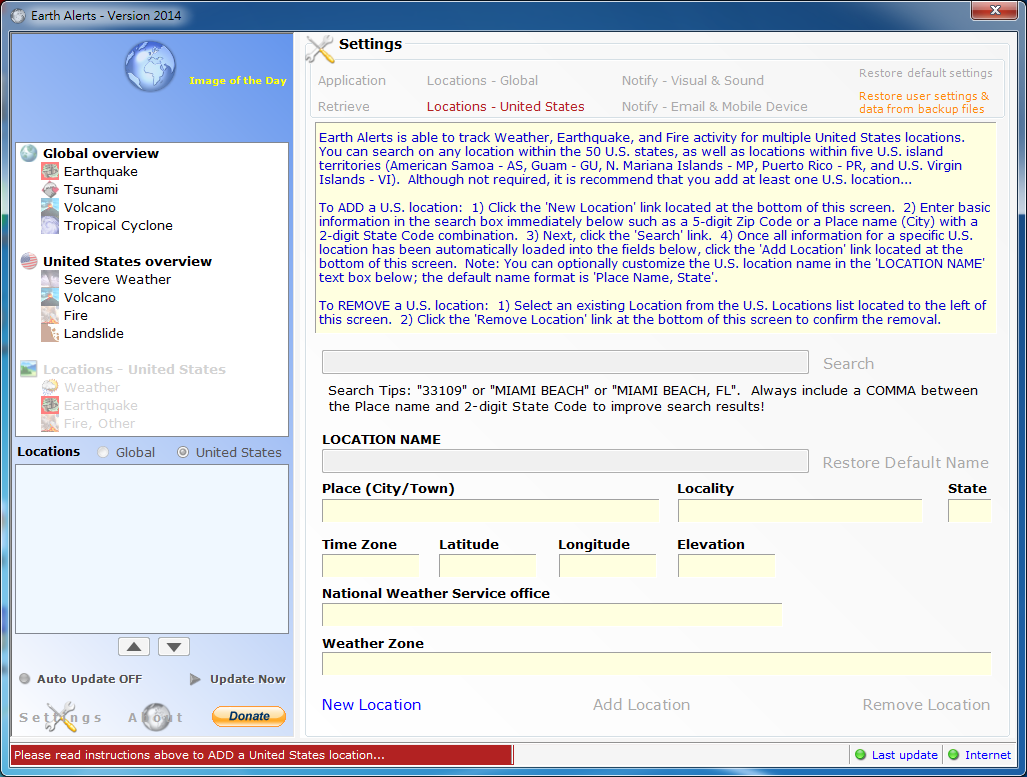Move selected location down with down arrow
Screen dimensions: 1027x777
pyautogui.click(x=174, y=647)
